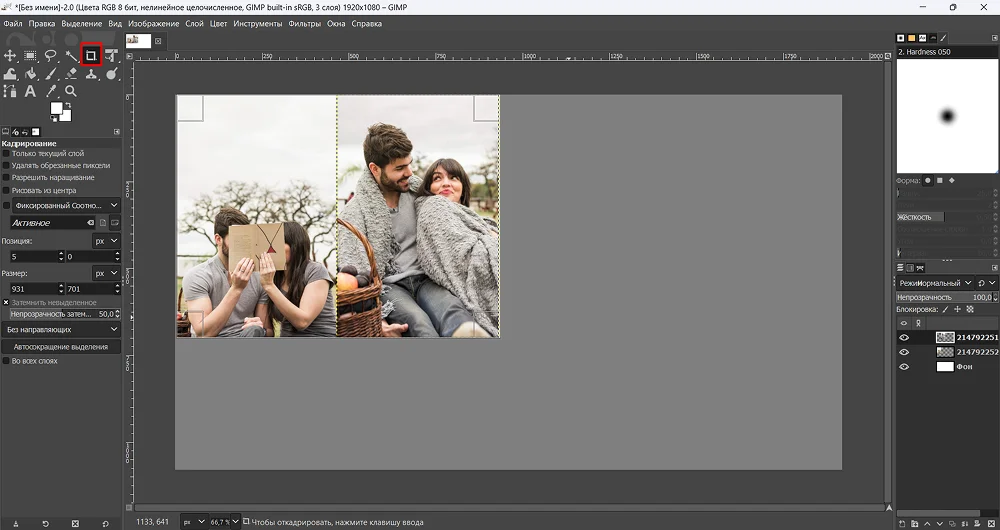Screen dimensions: 1000x530
Task: Select the Move tool
Action: pyautogui.click(x=10, y=56)
